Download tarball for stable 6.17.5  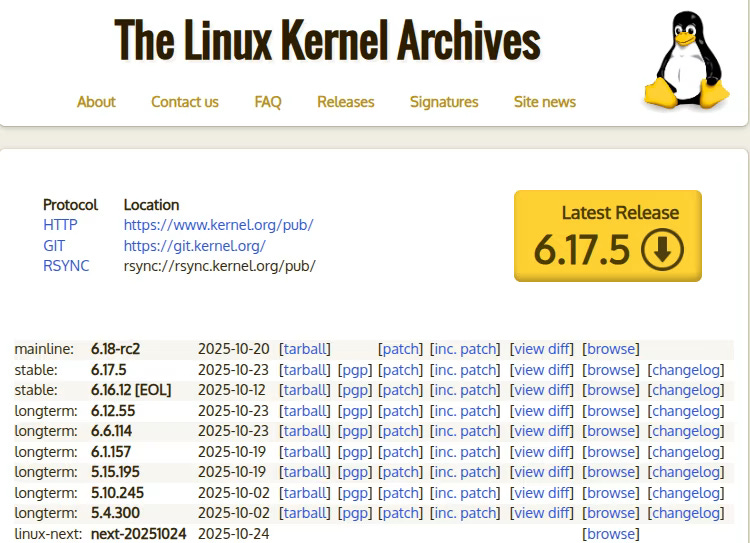(x=305, y=370)
